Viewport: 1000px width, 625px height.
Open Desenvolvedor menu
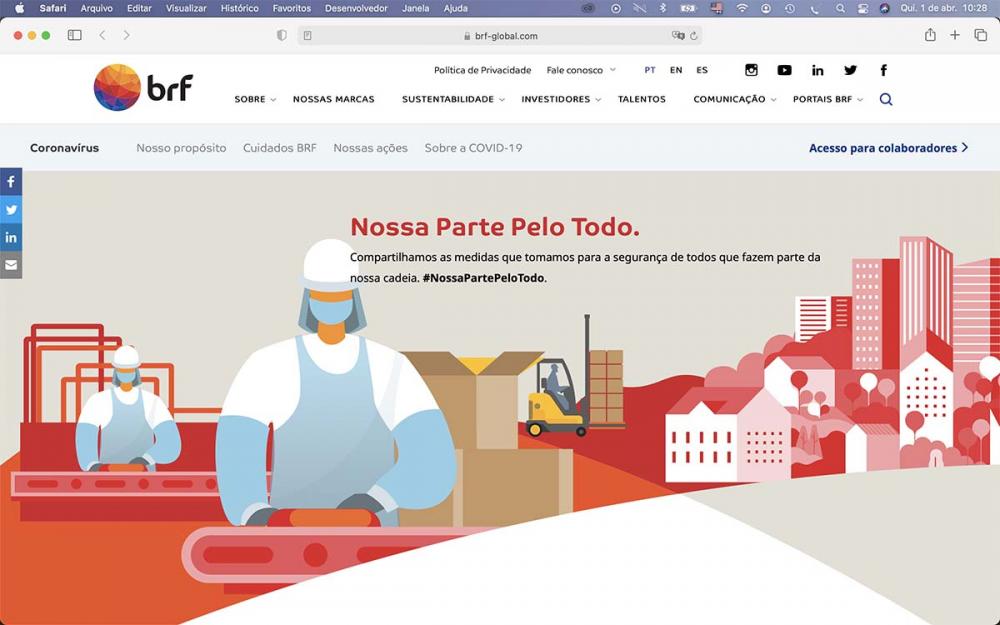pos(356,8)
